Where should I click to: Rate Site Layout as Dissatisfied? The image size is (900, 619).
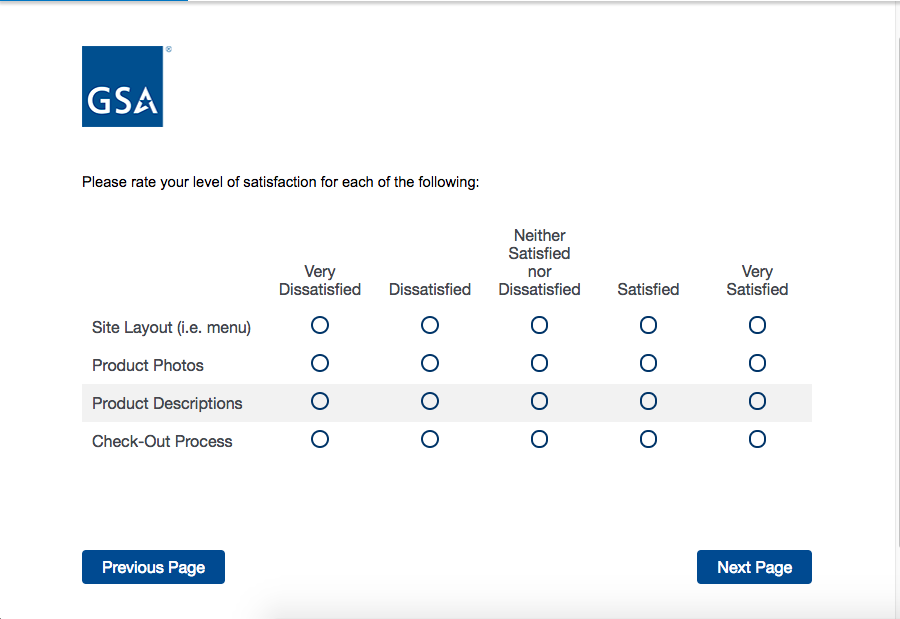click(x=430, y=325)
